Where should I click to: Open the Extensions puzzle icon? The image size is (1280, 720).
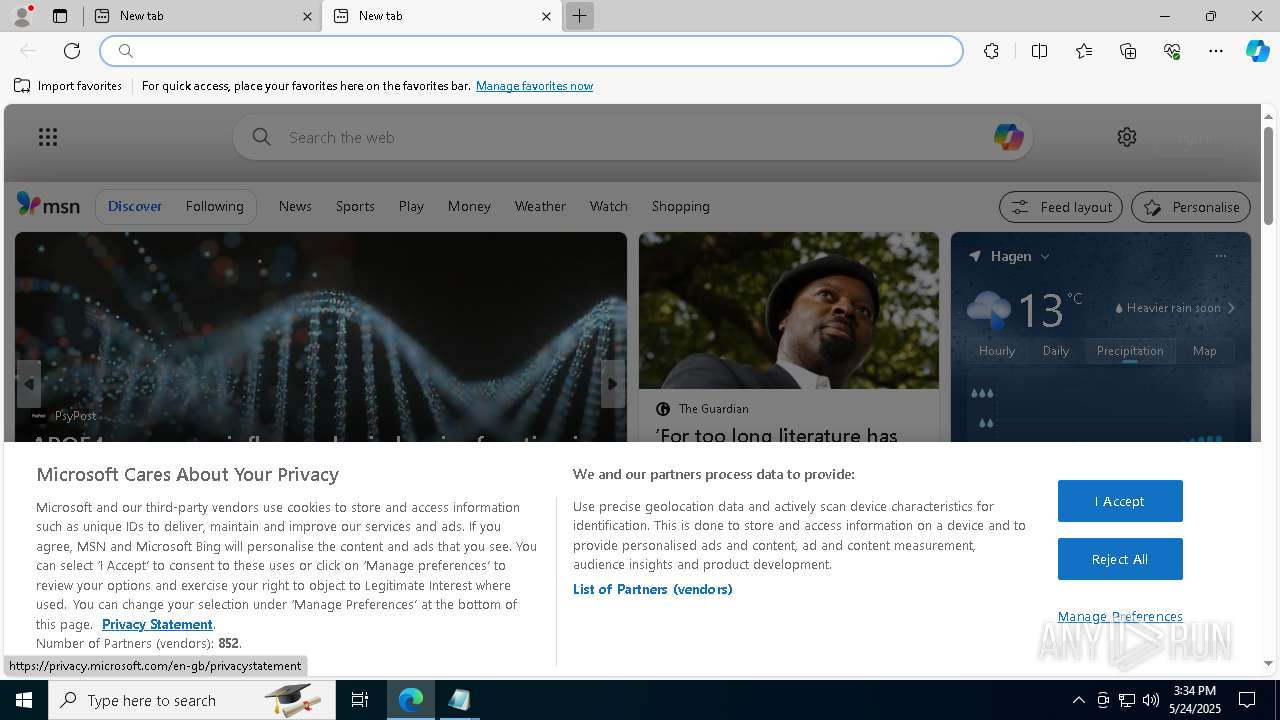coord(991,51)
